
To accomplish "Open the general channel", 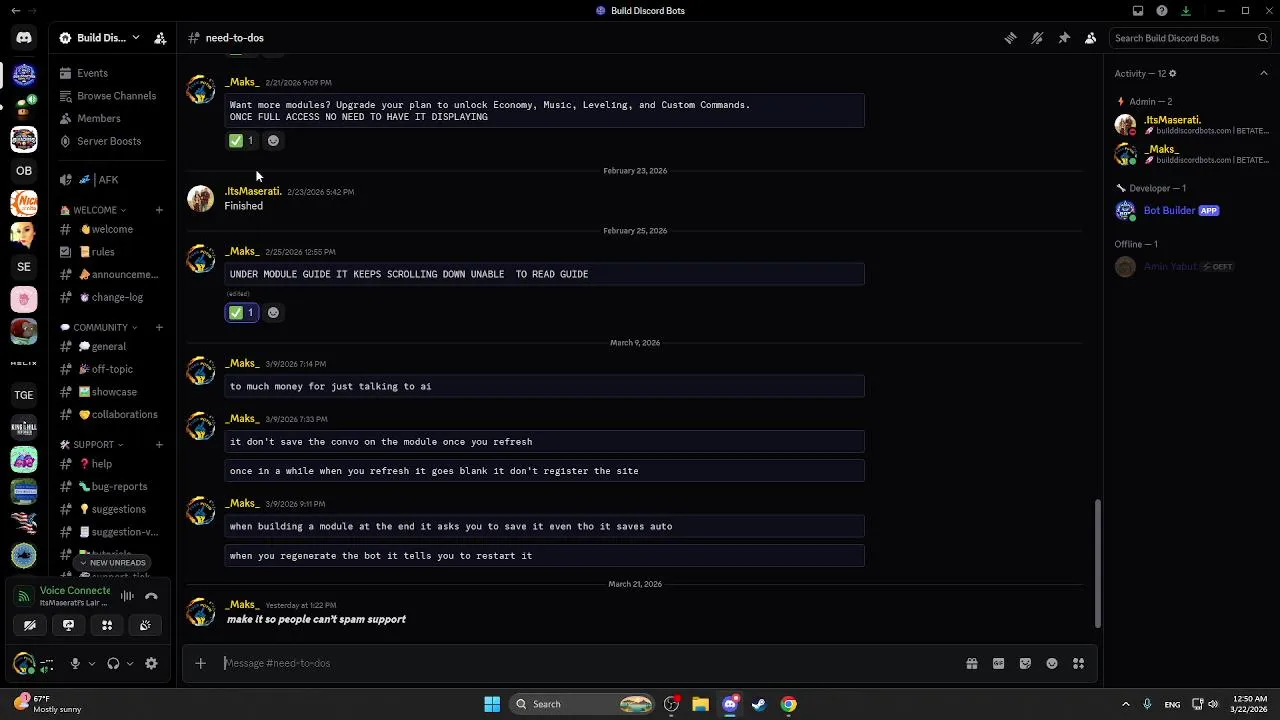I will point(111,347).
